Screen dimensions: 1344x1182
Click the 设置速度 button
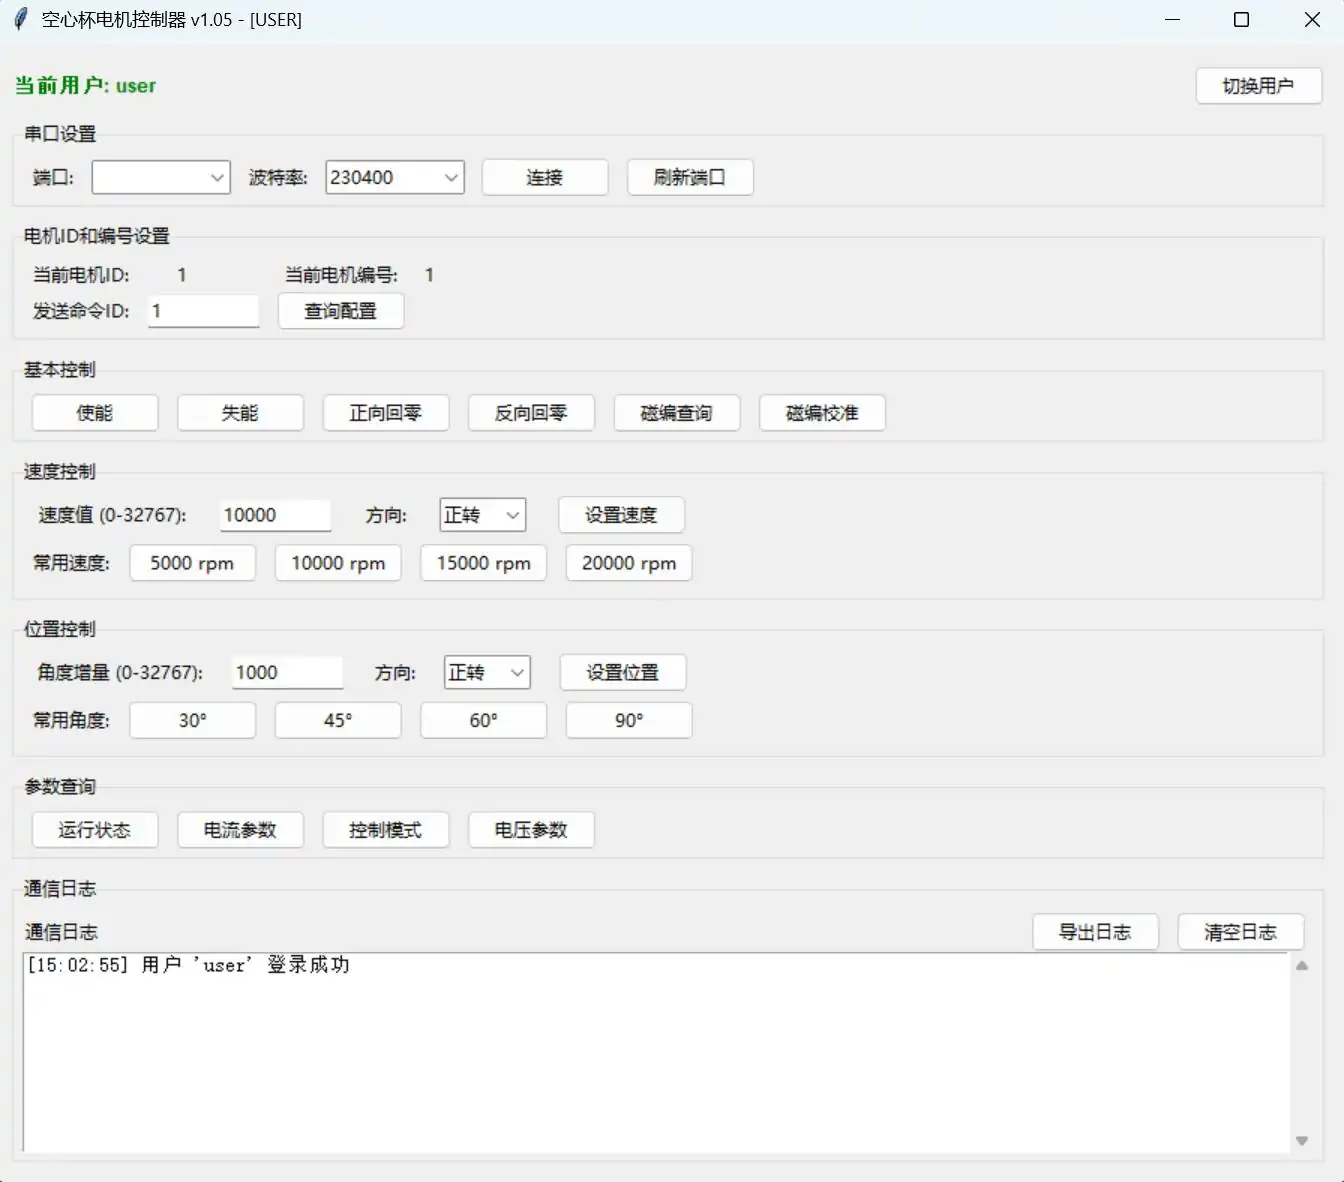[621, 515]
